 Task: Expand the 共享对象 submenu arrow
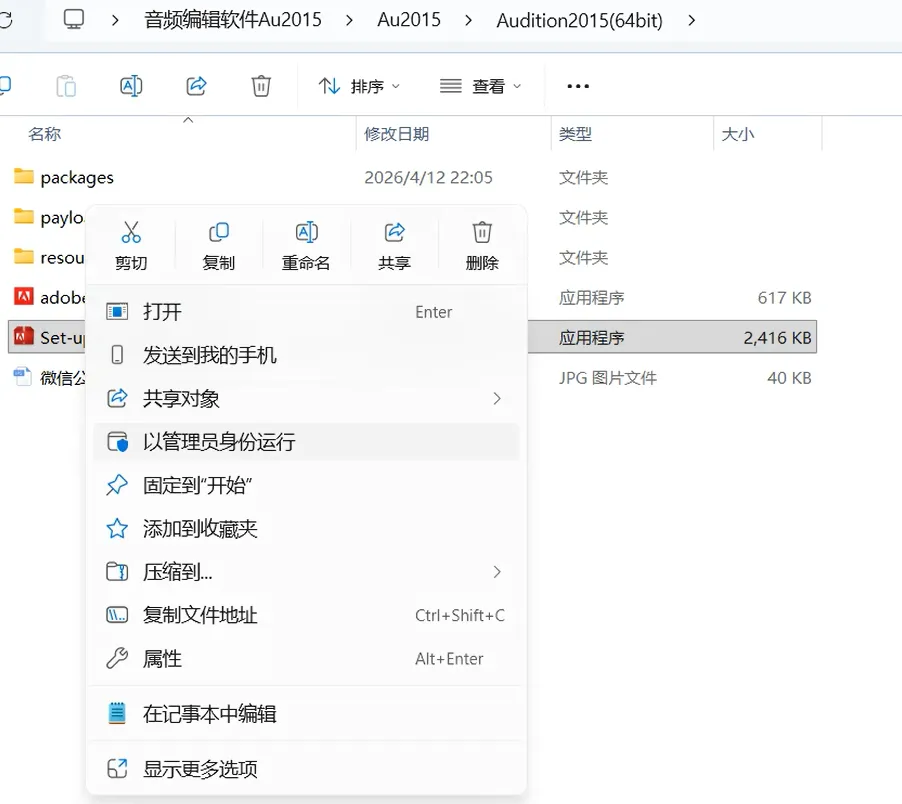click(497, 399)
